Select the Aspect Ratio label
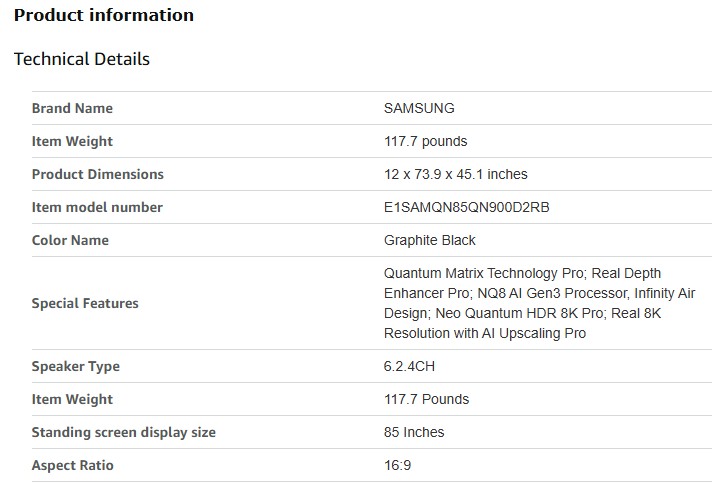Image resolution: width=717 pixels, height=487 pixels. click(x=73, y=465)
